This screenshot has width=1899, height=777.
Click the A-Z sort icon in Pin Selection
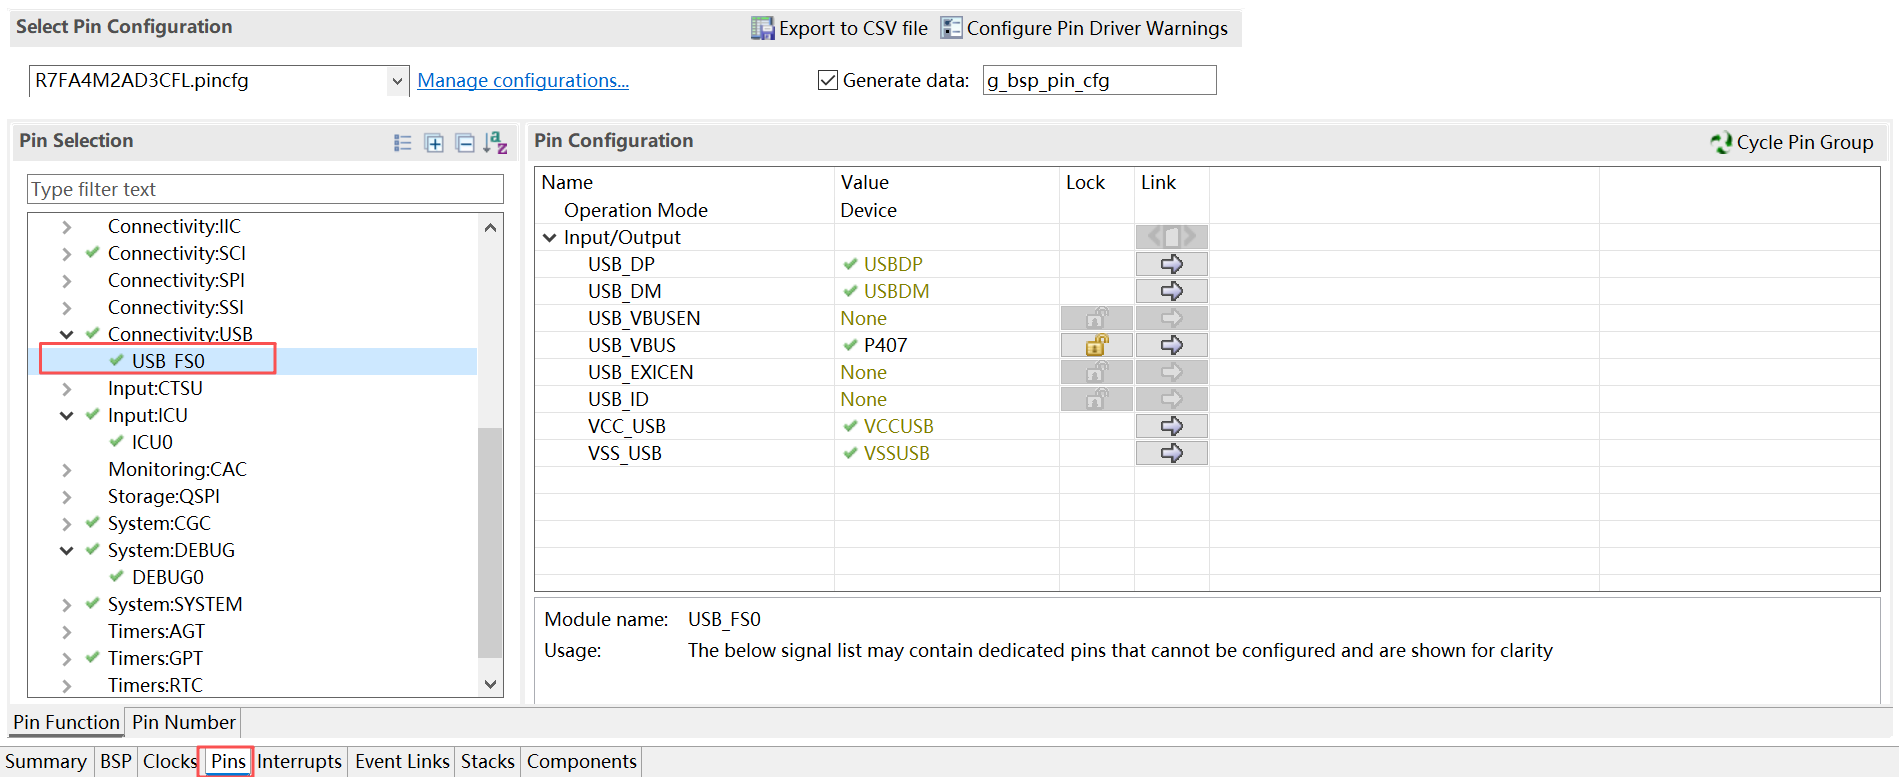[x=496, y=143]
